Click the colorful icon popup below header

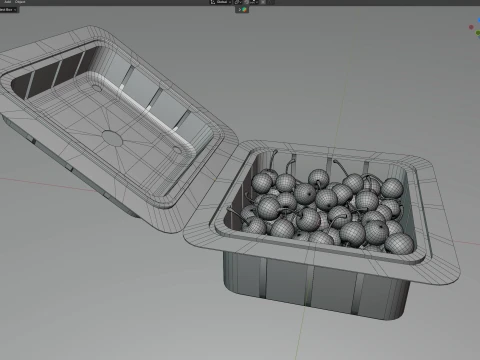(242, 10)
